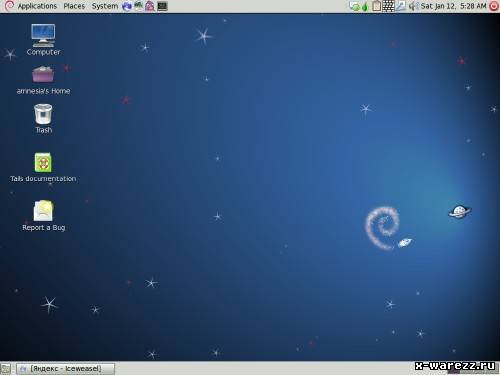Screen dimensions: 500x375
Task: Open the Applications menu
Action: (x=37, y=6)
